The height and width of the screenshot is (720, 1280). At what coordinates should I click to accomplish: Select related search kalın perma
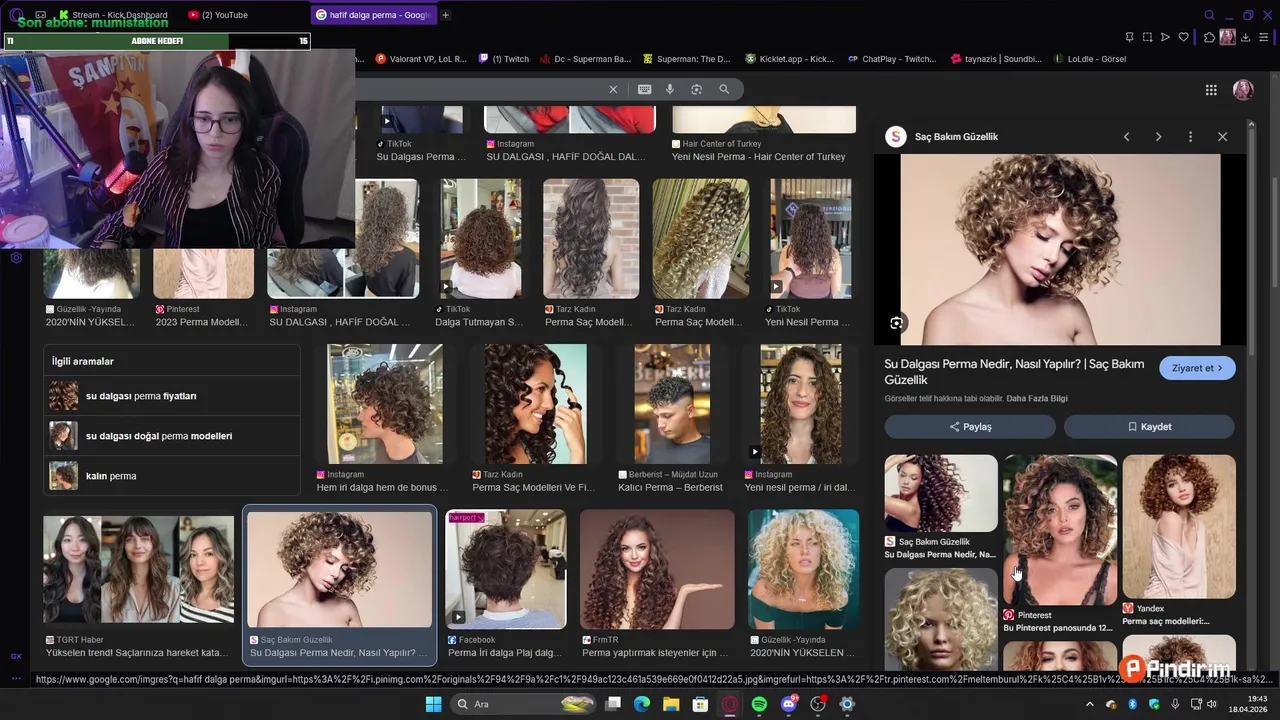pos(172,476)
